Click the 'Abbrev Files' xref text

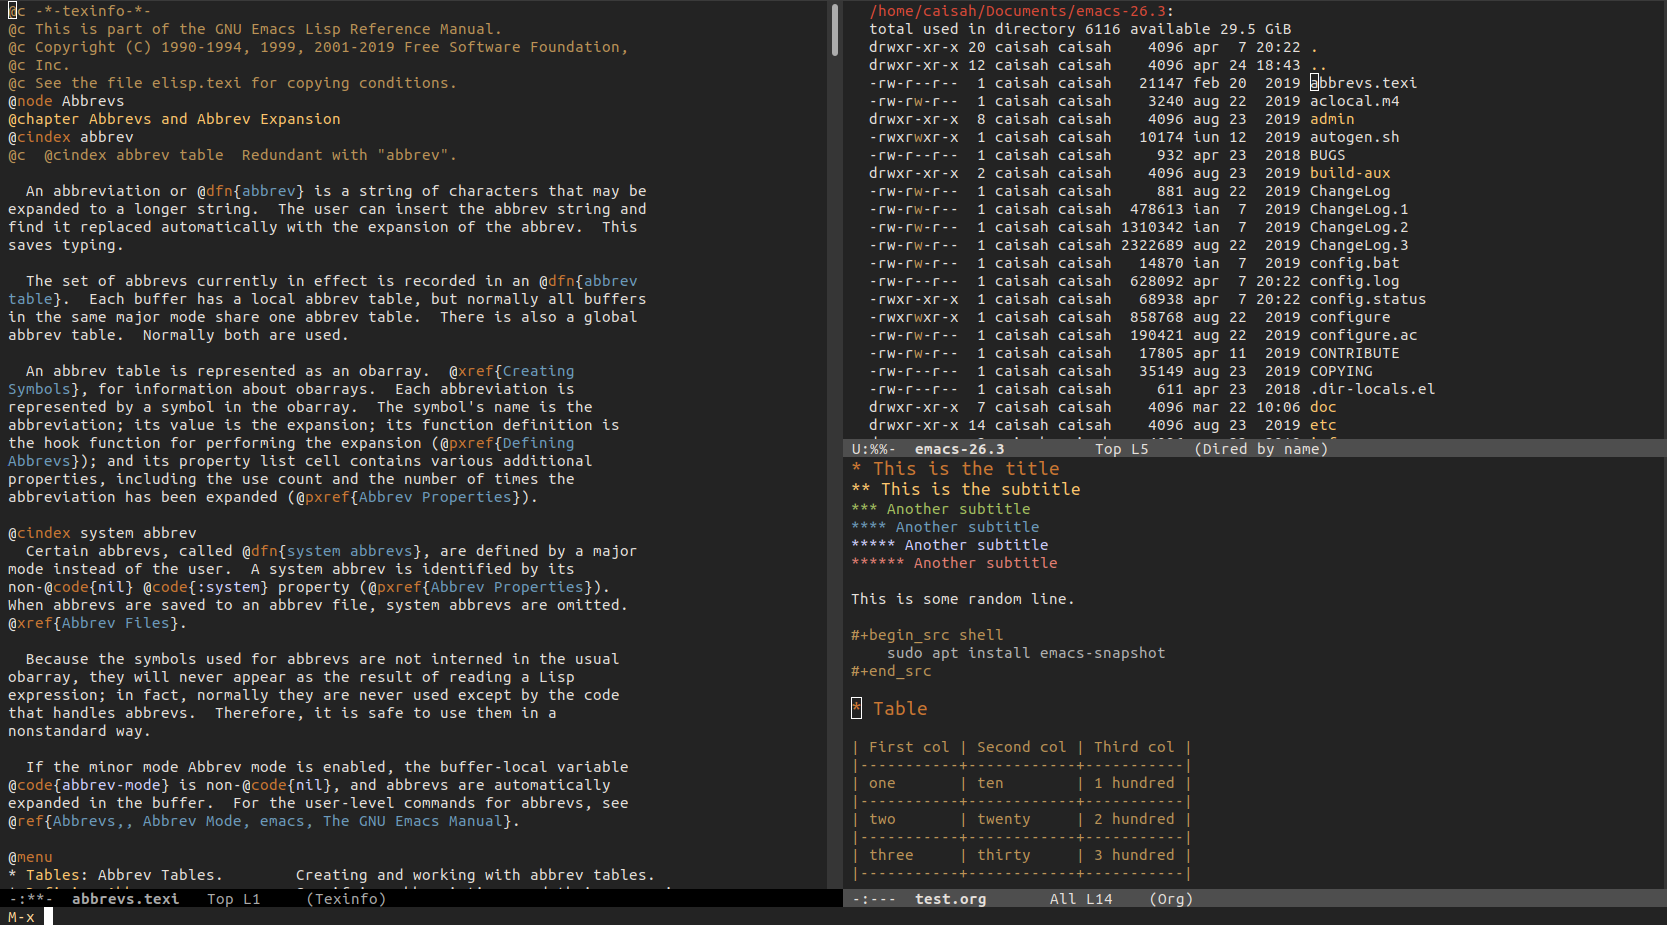[x=116, y=623]
